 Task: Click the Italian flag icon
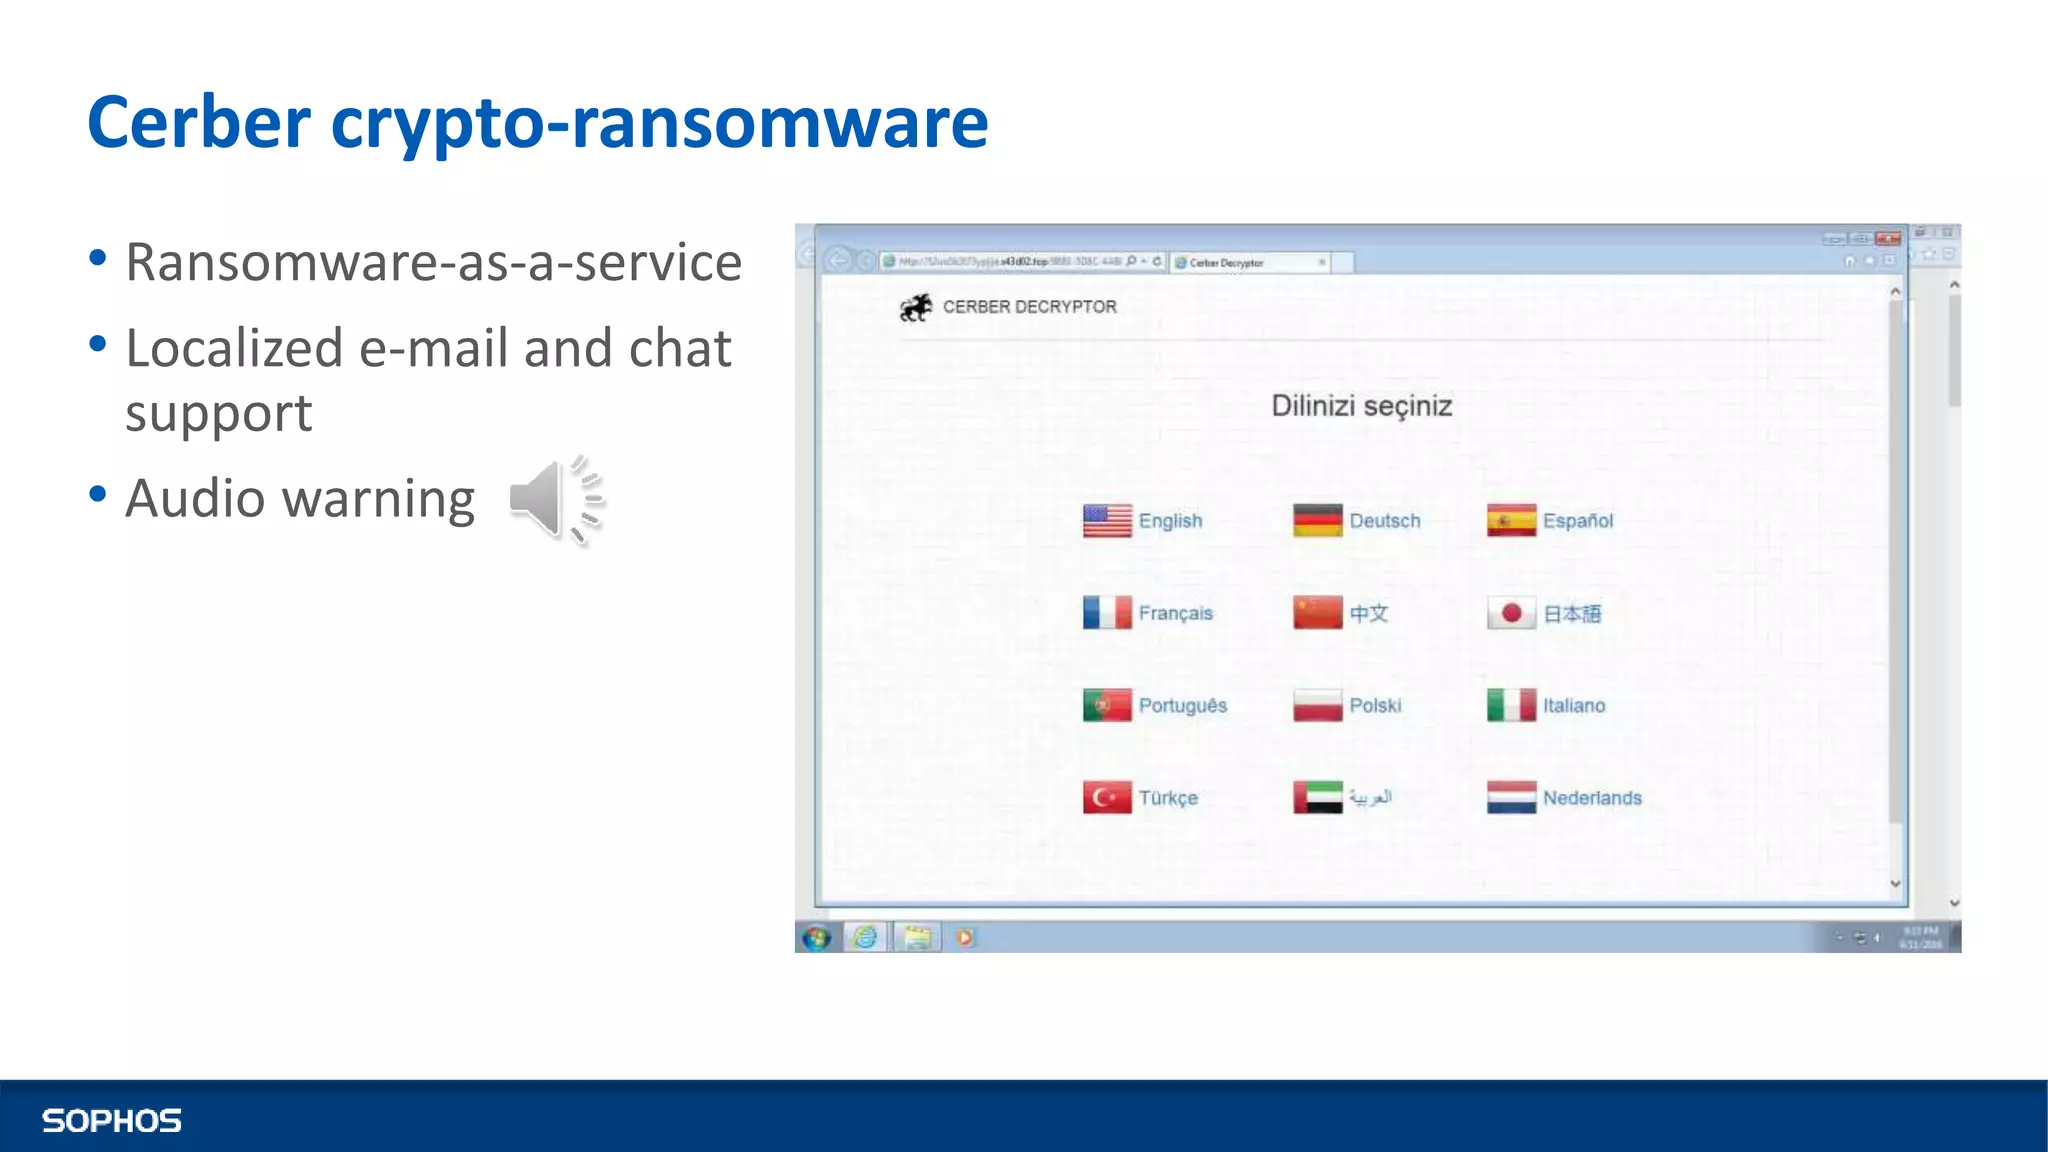point(1511,705)
